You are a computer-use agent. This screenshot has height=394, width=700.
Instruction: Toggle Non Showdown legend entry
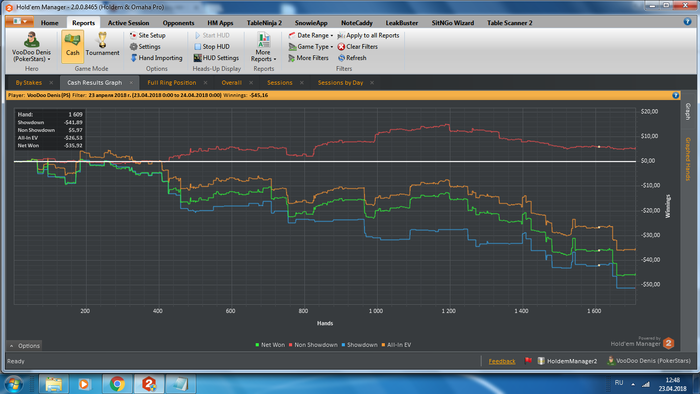(x=313, y=345)
